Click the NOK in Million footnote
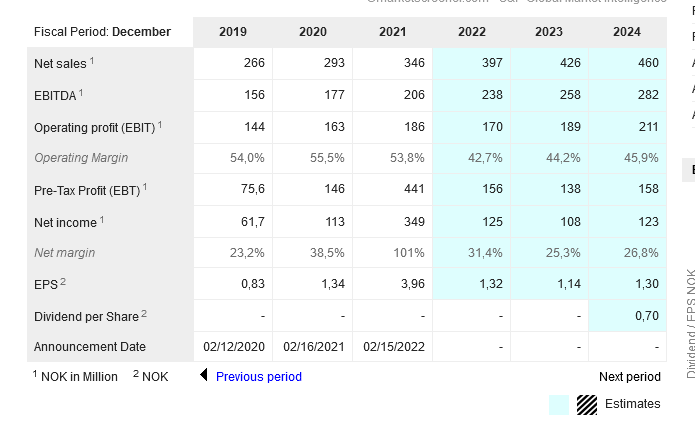The height and width of the screenshot is (425, 695). 75,376
